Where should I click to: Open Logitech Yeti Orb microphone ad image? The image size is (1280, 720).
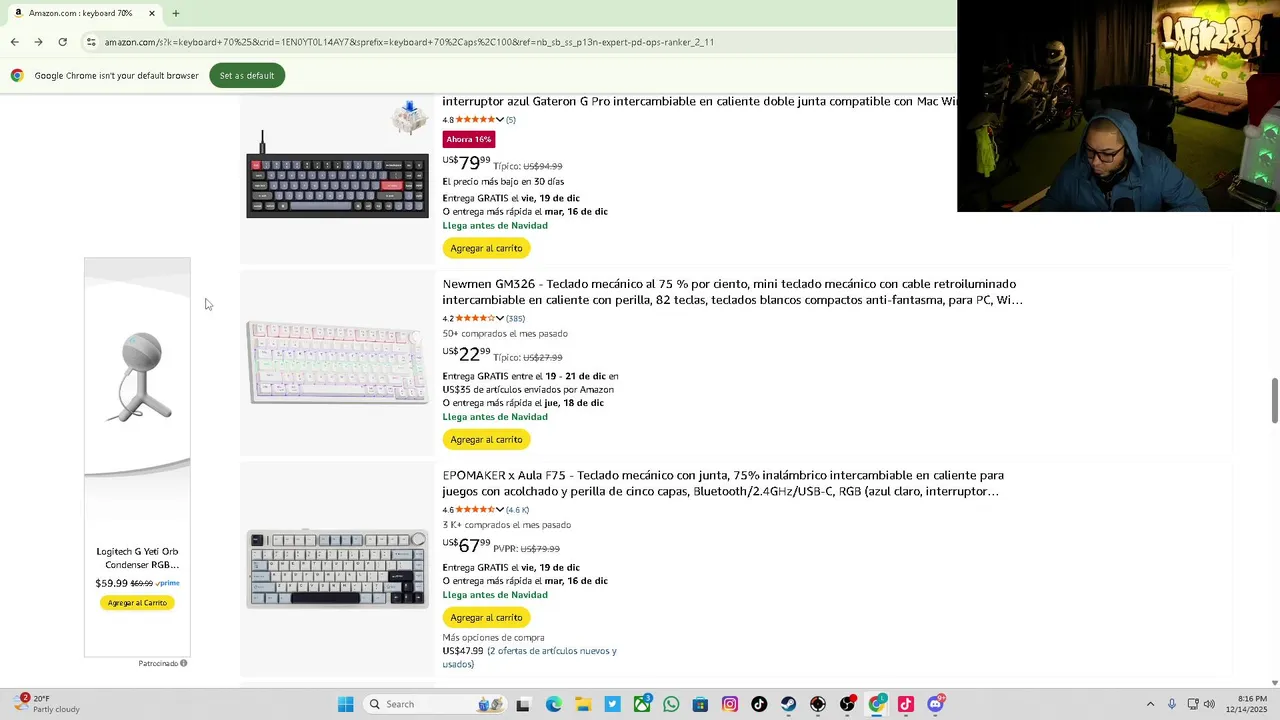pyautogui.click(x=137, y=375)
